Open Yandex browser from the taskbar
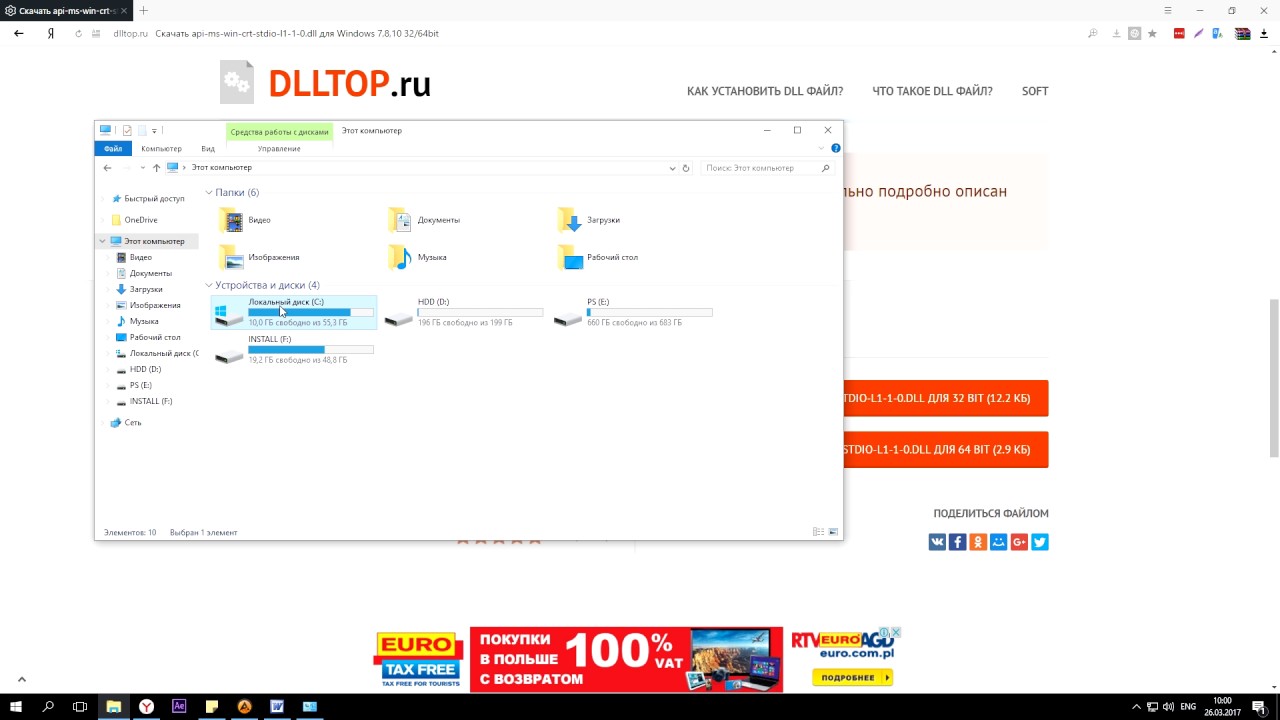Viewport: 1280px width, 720px height. 146,706
